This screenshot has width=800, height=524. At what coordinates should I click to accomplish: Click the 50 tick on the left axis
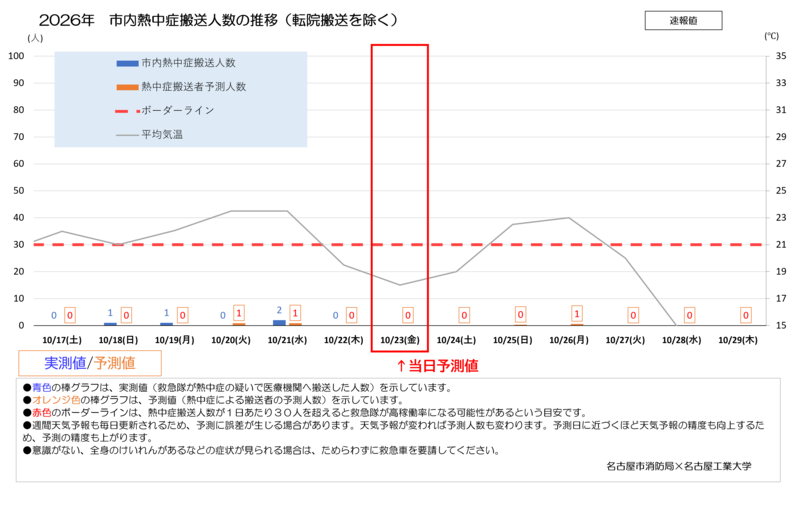[19, 191]
